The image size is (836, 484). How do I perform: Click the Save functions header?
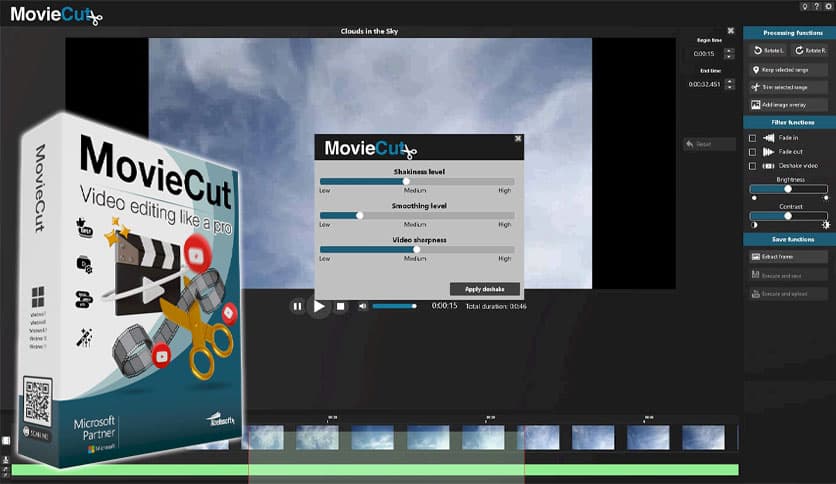pos(790,239)
